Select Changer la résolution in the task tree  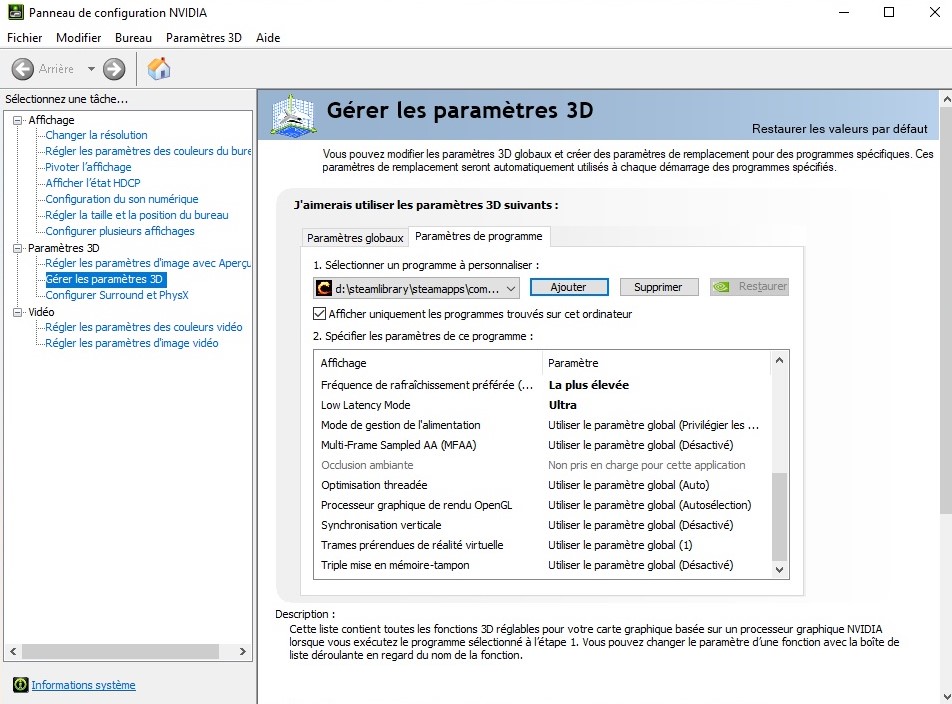[x=96, y=135]
